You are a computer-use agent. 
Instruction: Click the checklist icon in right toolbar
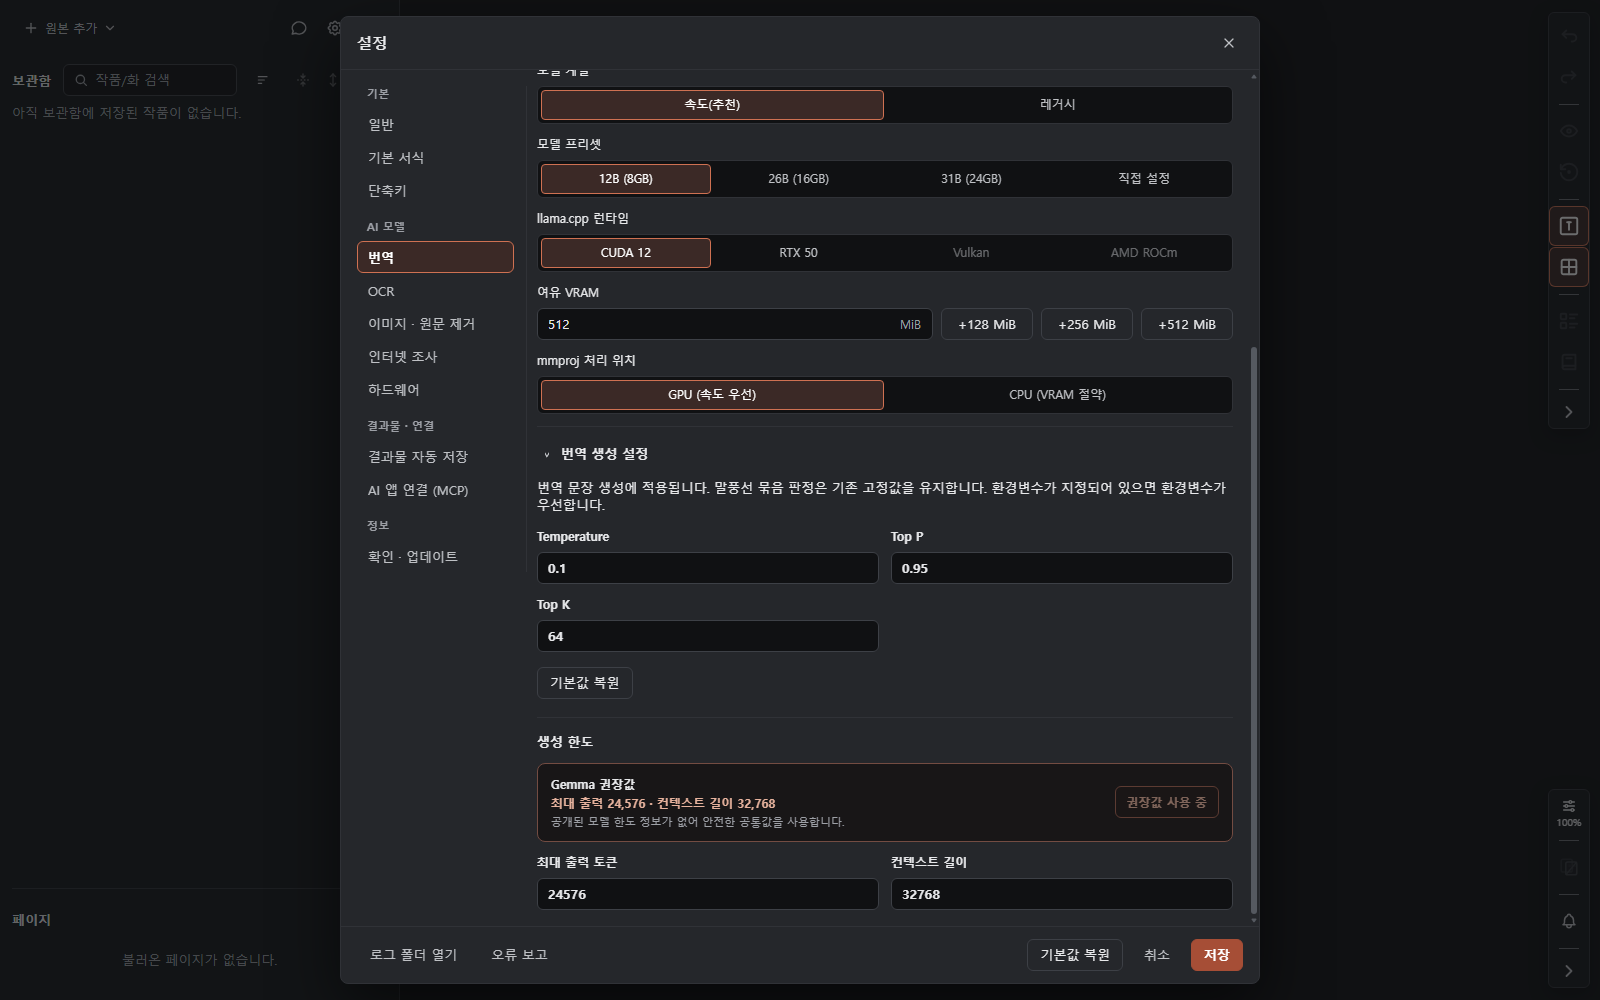coord(1569,321)
